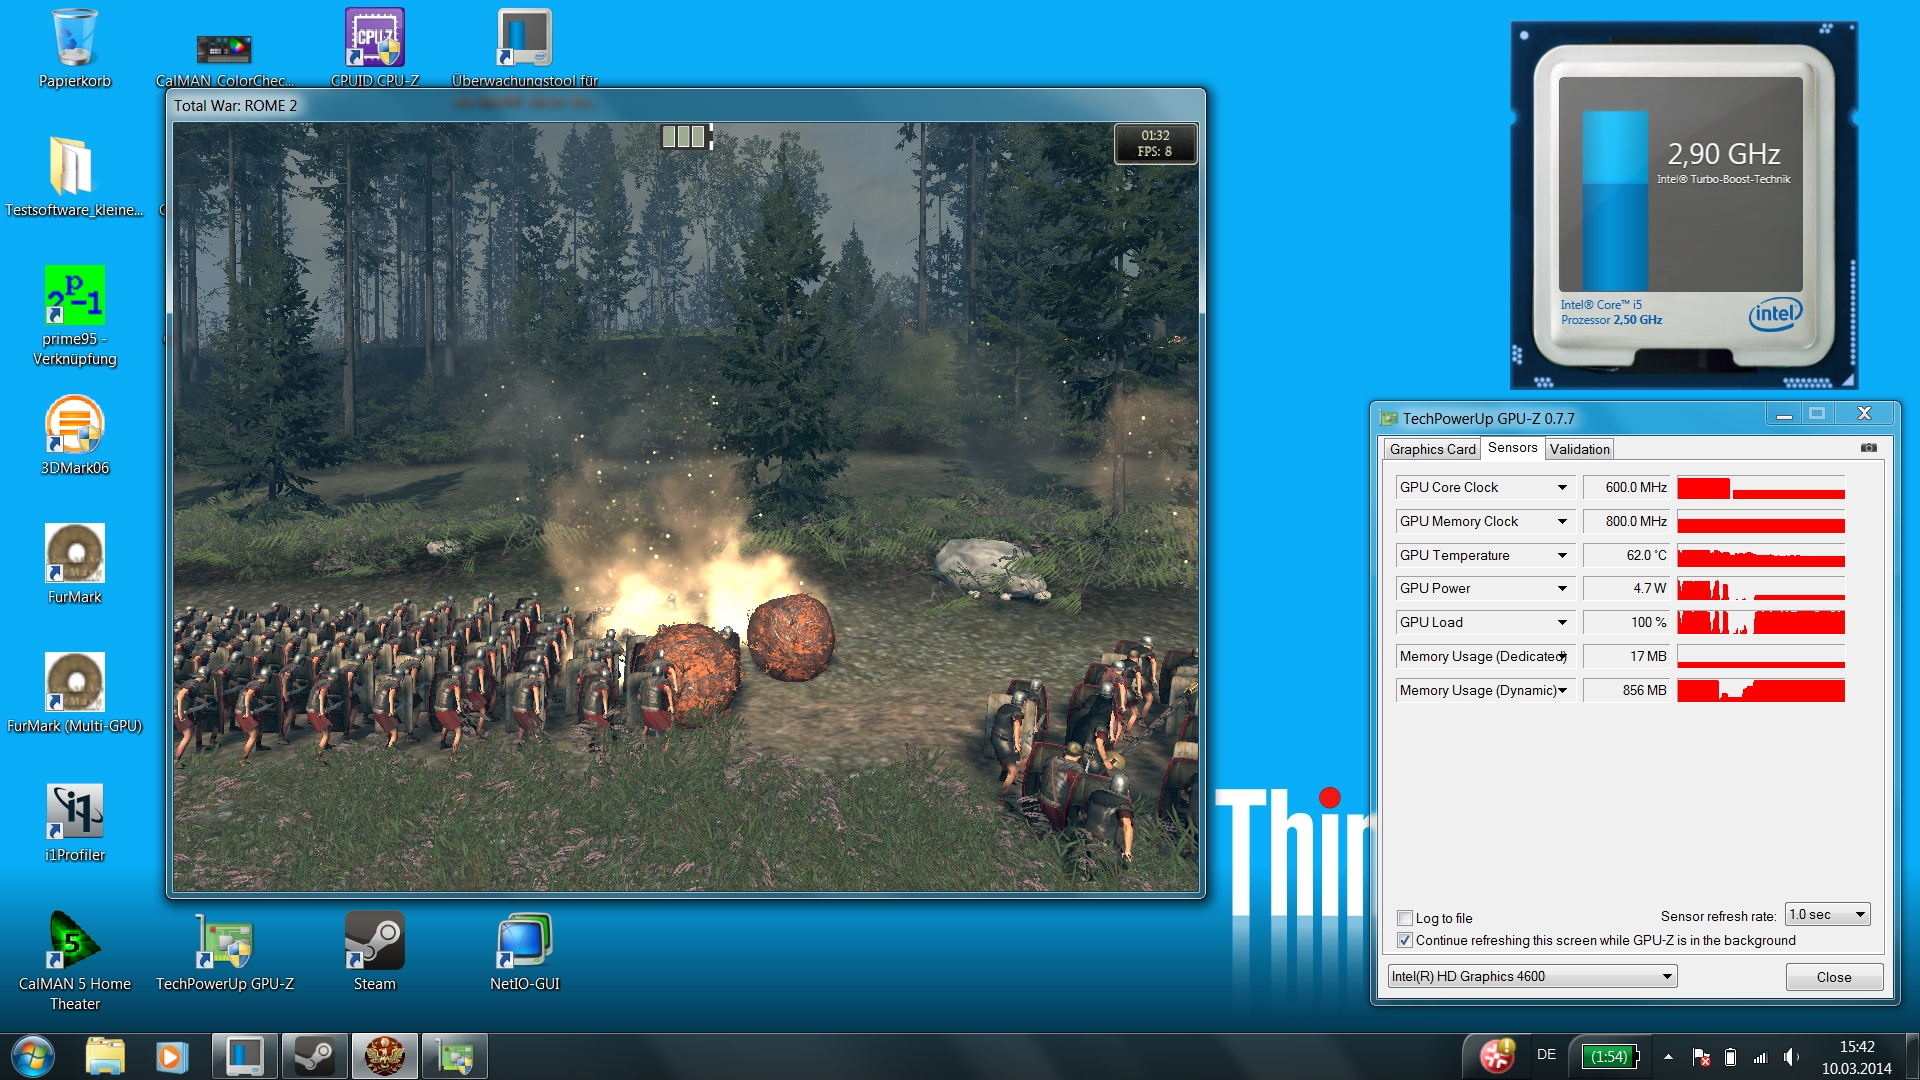1920x1080 pixels.
Task: Click the GPU Load history graph
Action: pos(1760,622)
